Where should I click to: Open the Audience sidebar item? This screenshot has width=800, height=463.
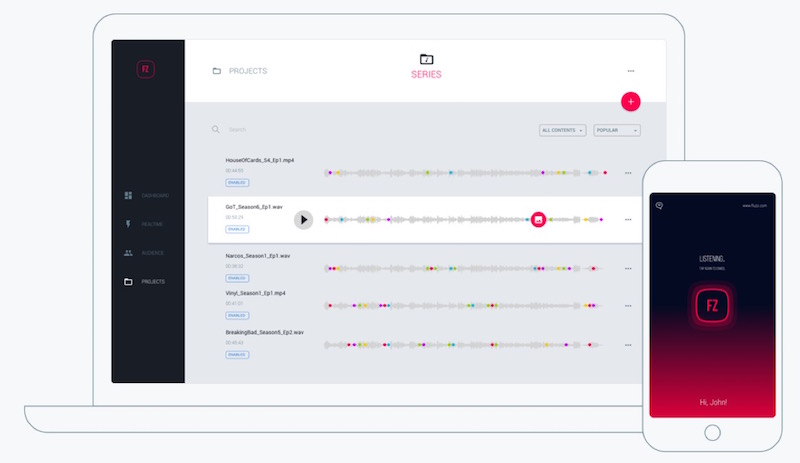coord(144,253)
